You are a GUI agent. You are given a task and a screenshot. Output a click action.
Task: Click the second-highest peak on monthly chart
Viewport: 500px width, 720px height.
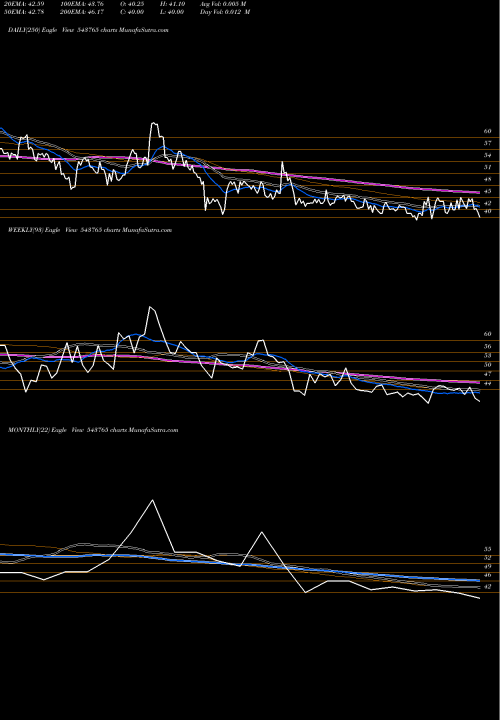262,532
